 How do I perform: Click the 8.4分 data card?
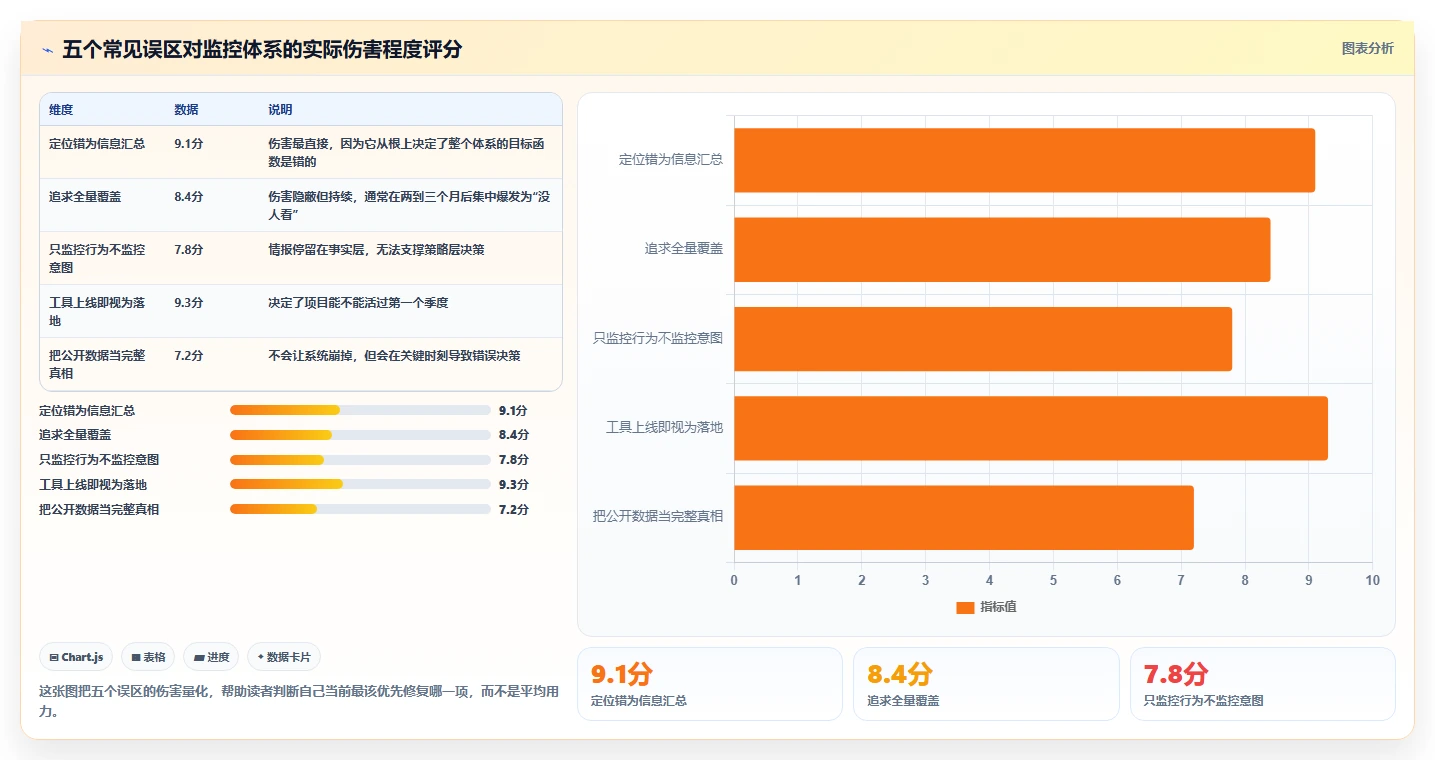pos(986,684)
